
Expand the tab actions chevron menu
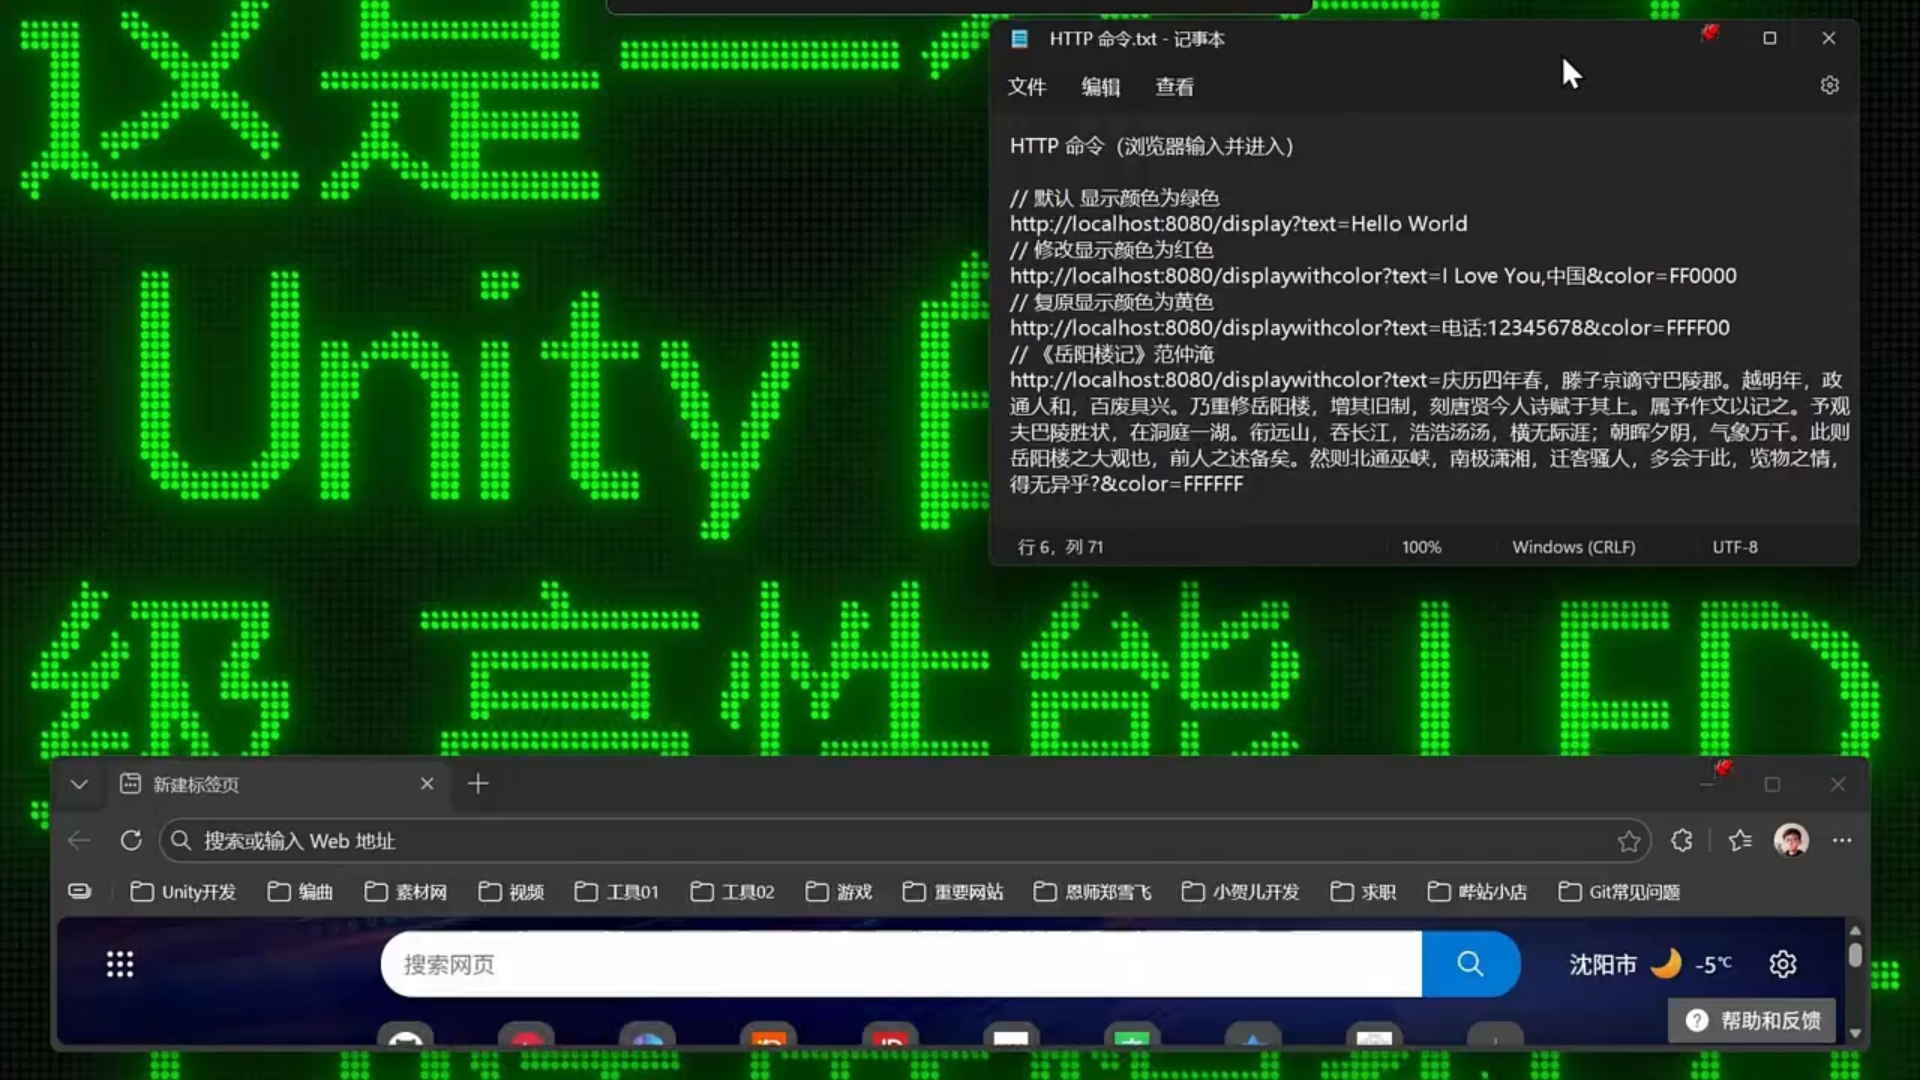(x=79, y=785)
